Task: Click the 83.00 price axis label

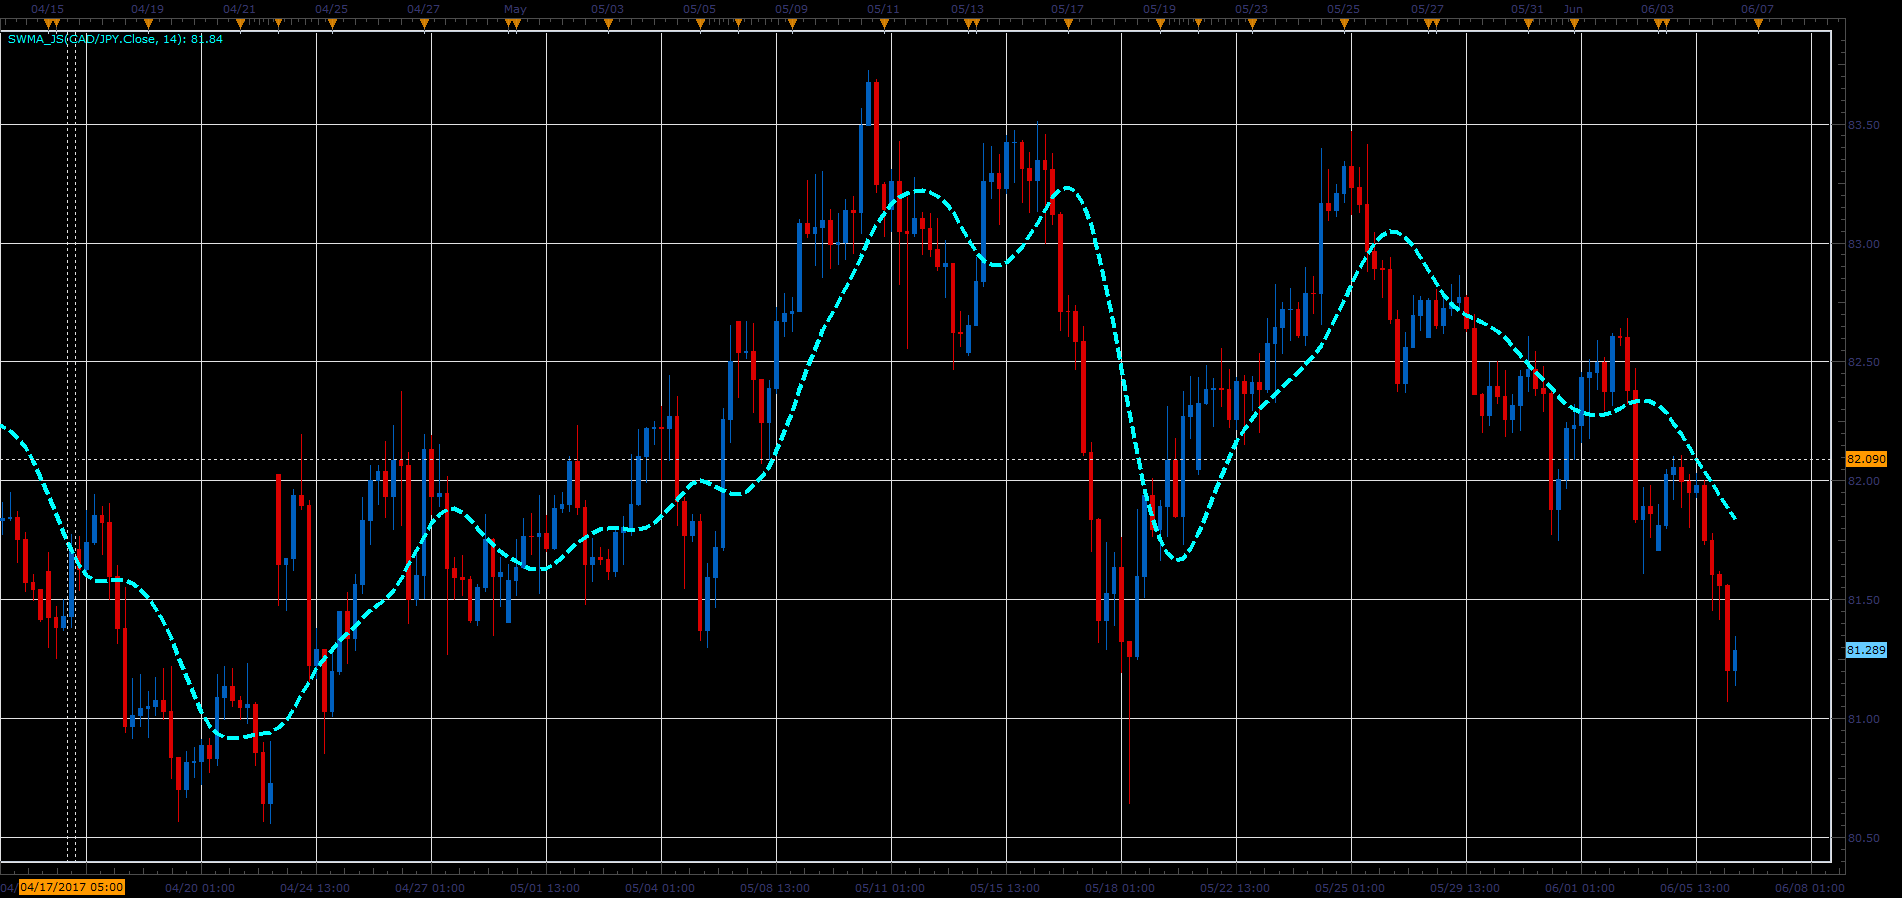Action: pyautogui.click(x=1863, y=244)
